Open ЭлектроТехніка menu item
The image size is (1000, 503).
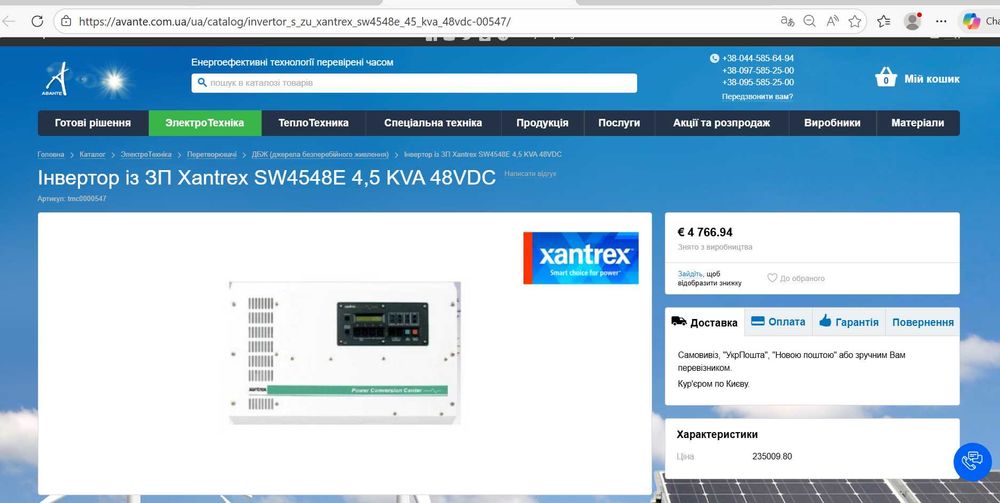click(x=205, y=123)
